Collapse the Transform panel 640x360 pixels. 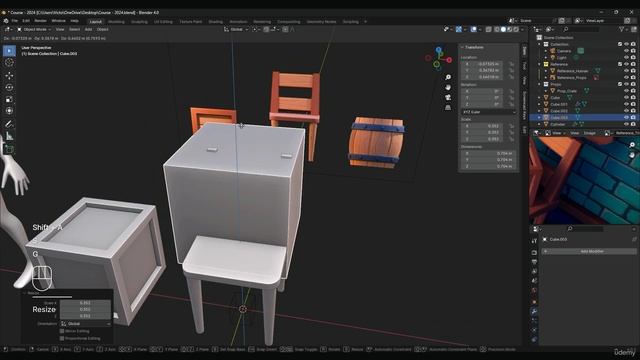click(462, 47)
